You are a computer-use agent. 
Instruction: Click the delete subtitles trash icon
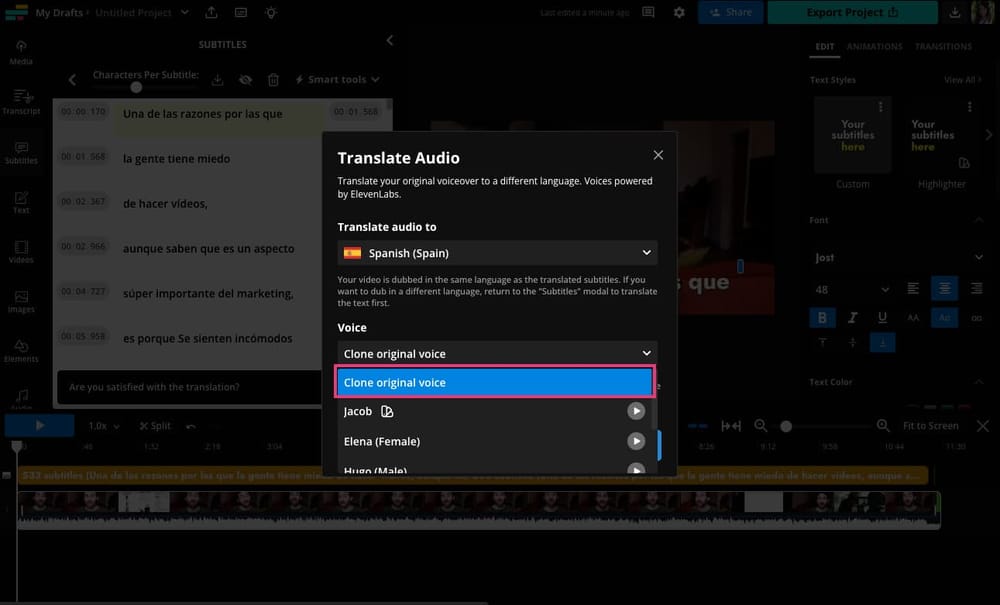pyautogui.click(x=272, y=79)
